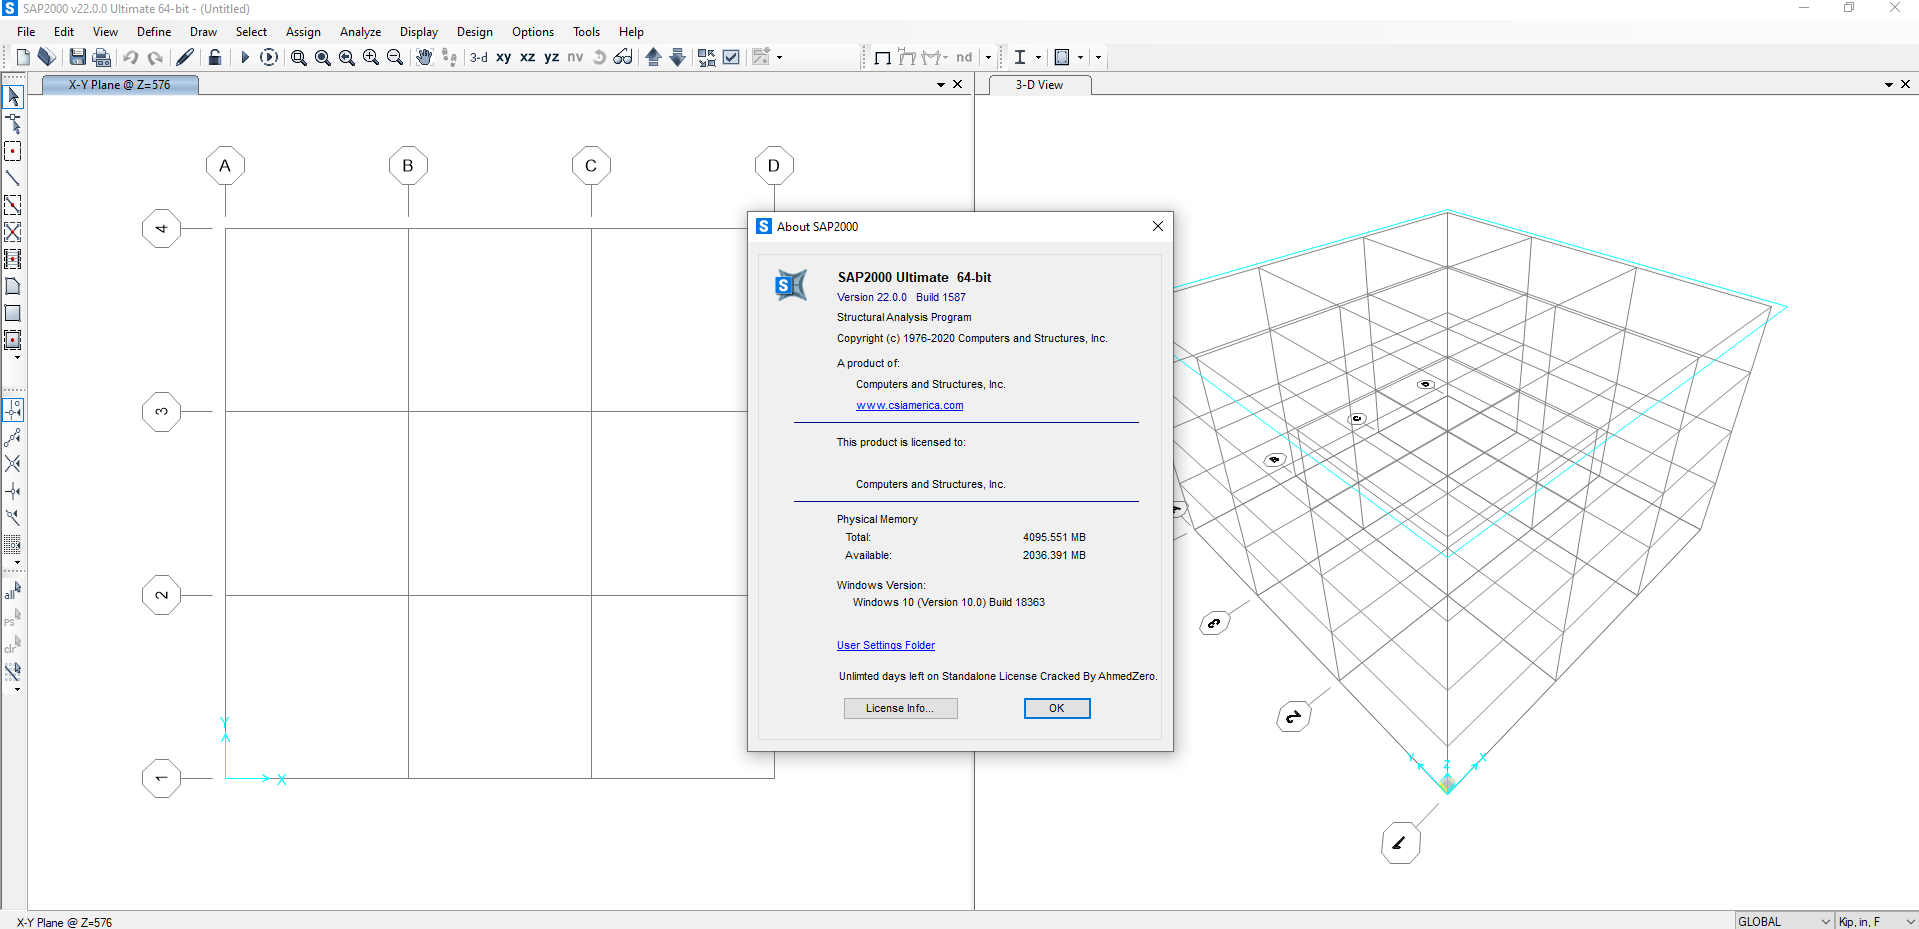Click the Undo arrow icon
The image size is (1919, 929).
[130, 57]
